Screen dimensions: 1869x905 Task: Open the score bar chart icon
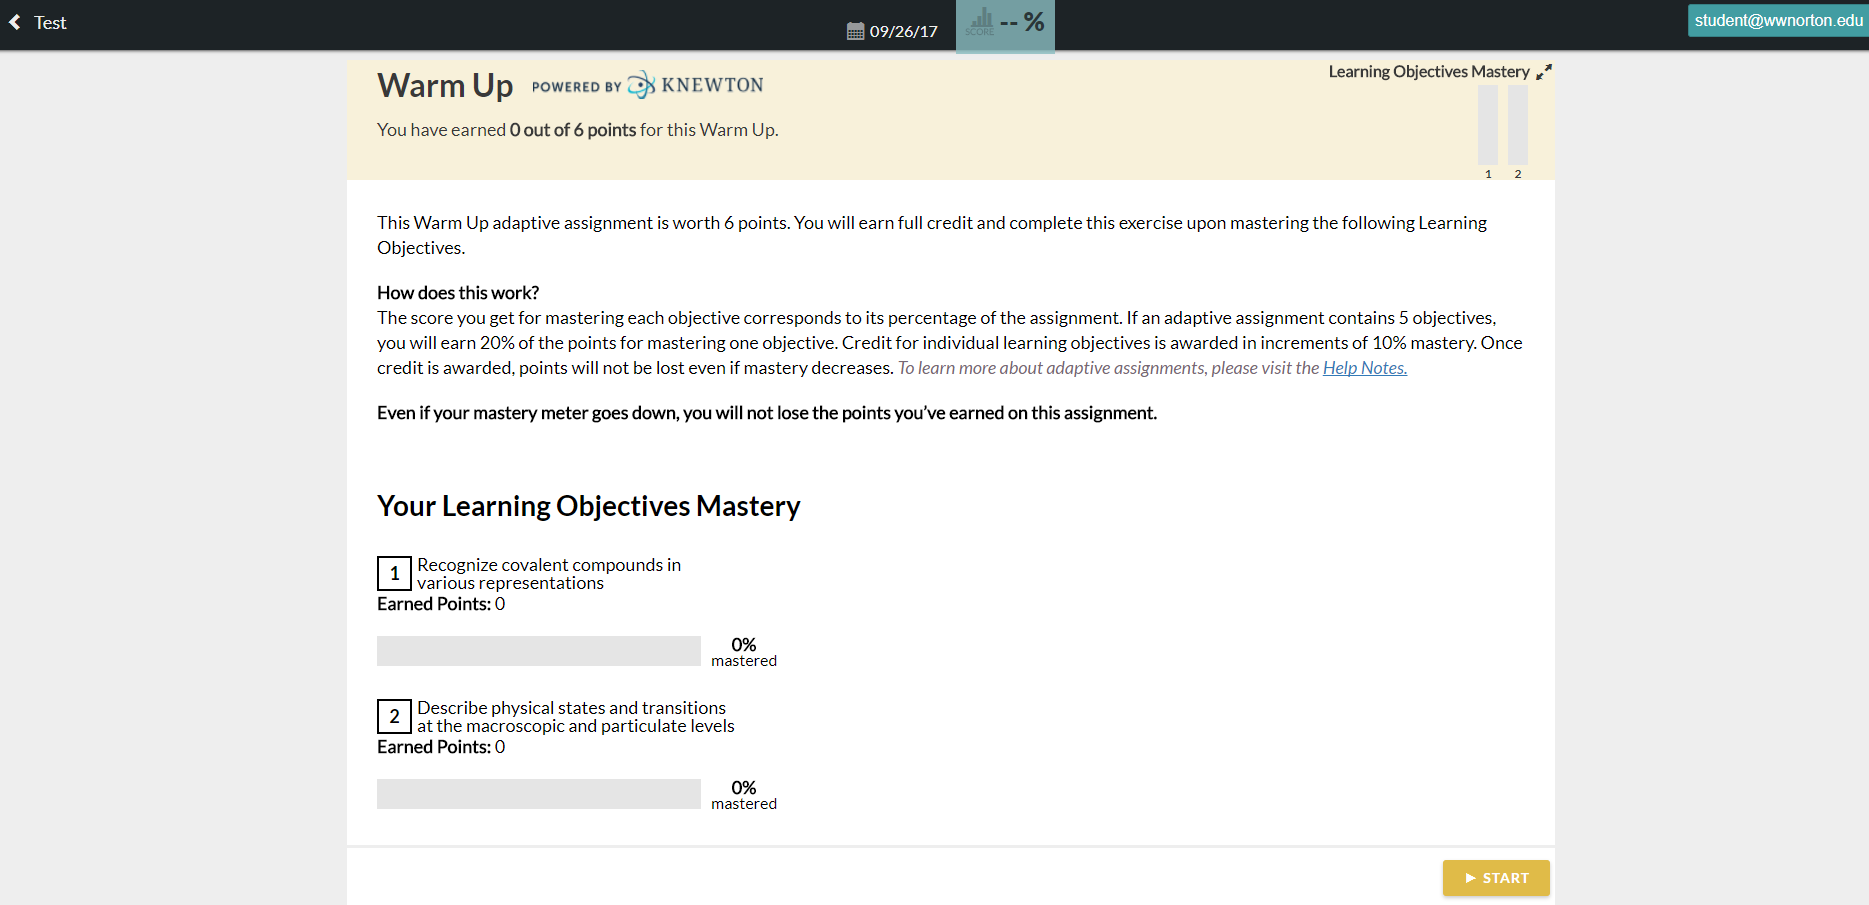pos(981,21)
